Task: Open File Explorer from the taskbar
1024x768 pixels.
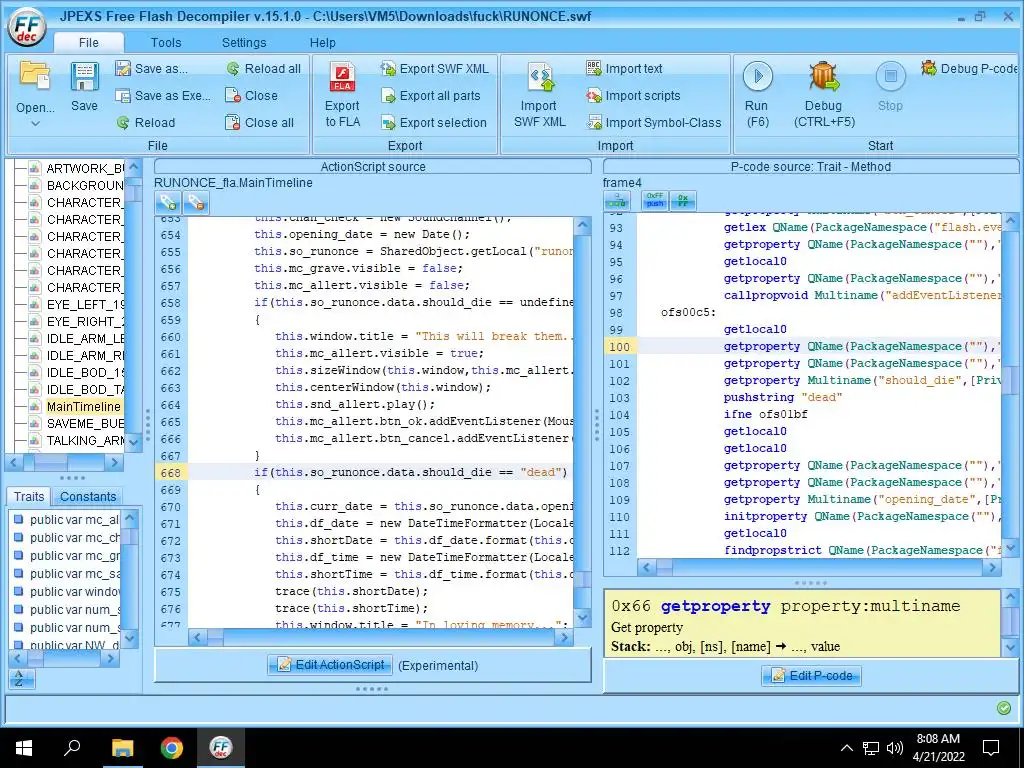Action: 122,748
